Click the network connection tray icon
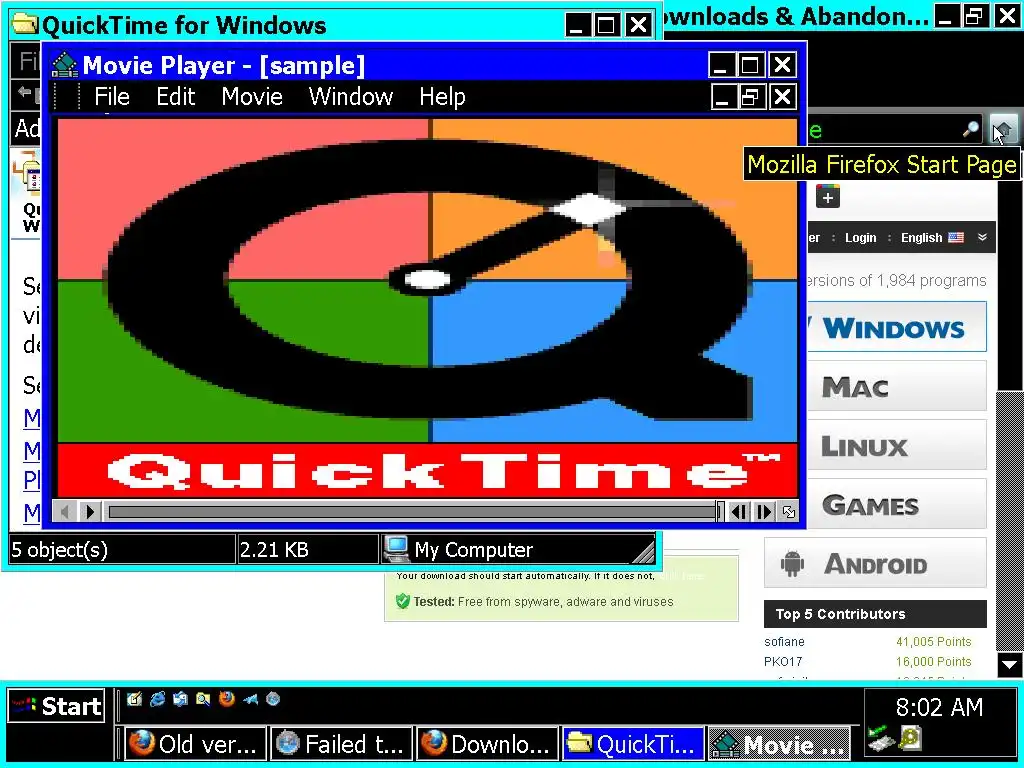The image size is (1024, 768). (x=880, y=739)
